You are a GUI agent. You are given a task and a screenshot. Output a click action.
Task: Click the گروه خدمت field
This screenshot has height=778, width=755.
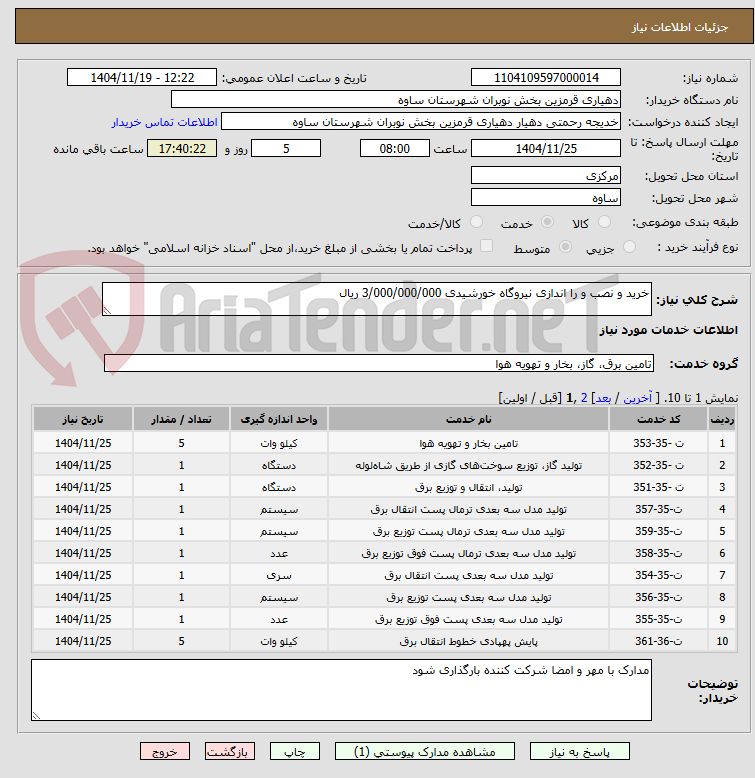point(378,364)
